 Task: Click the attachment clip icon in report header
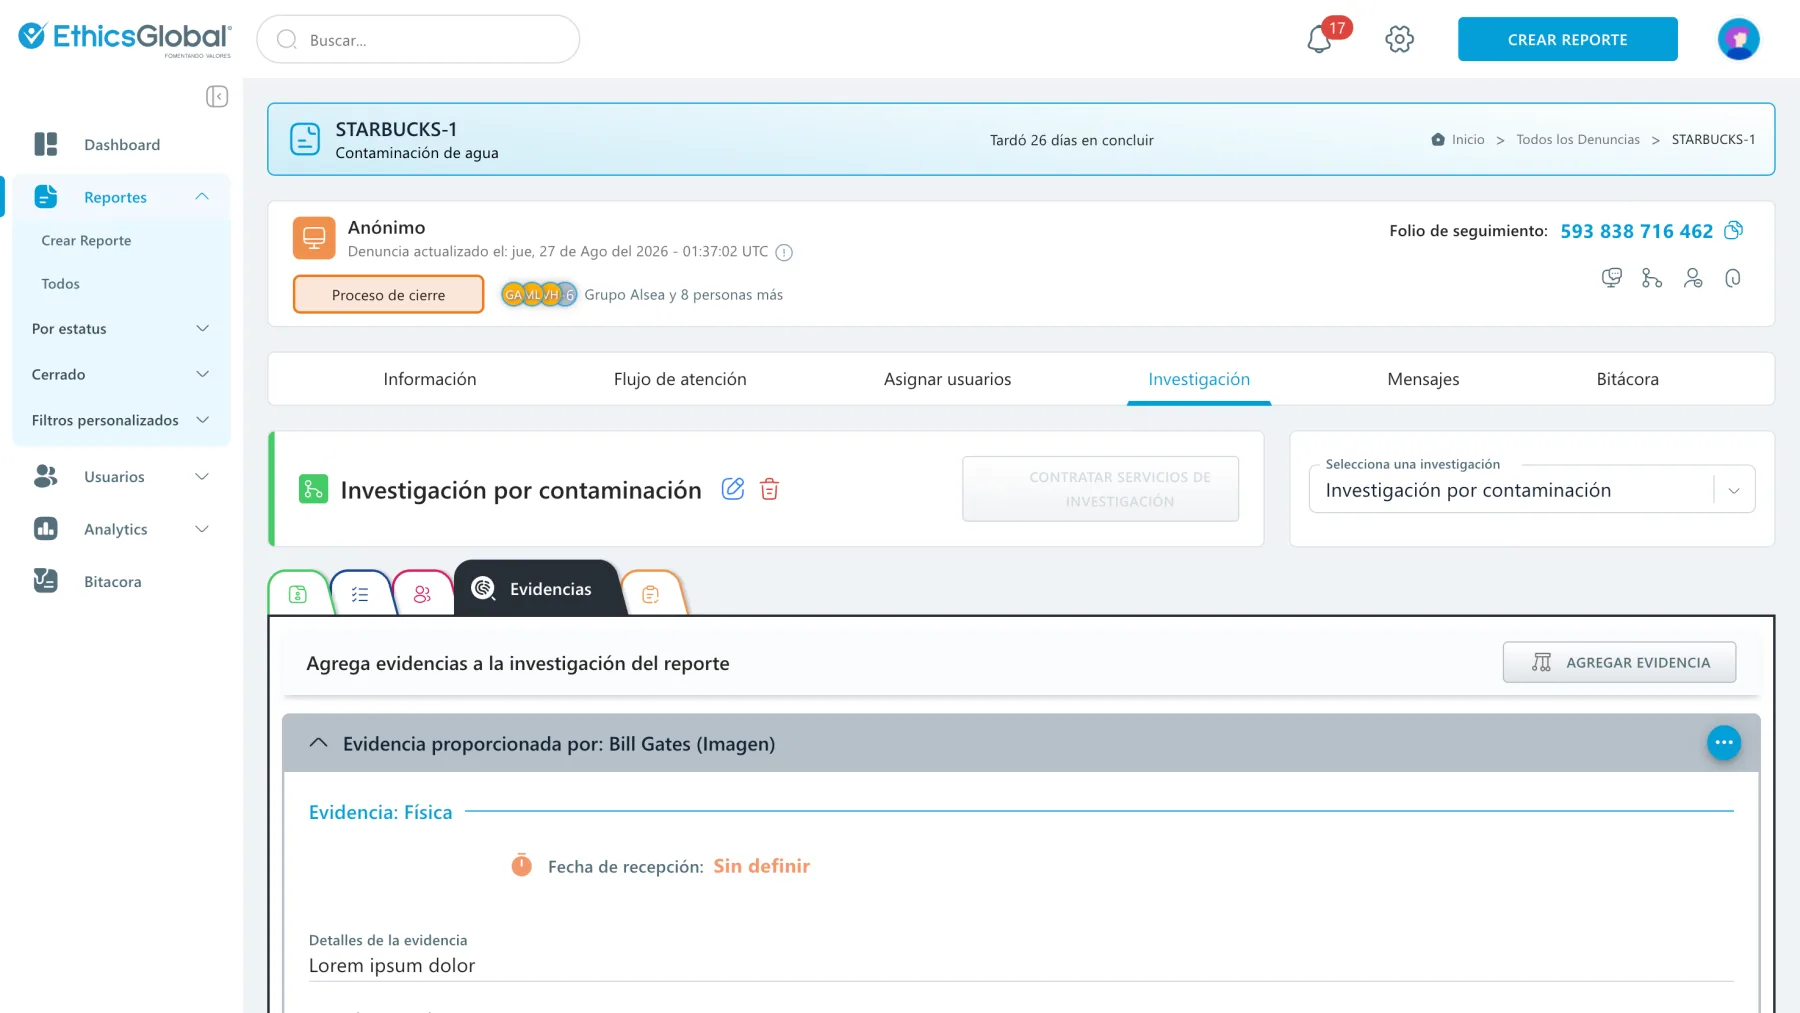click(1733, 278)
